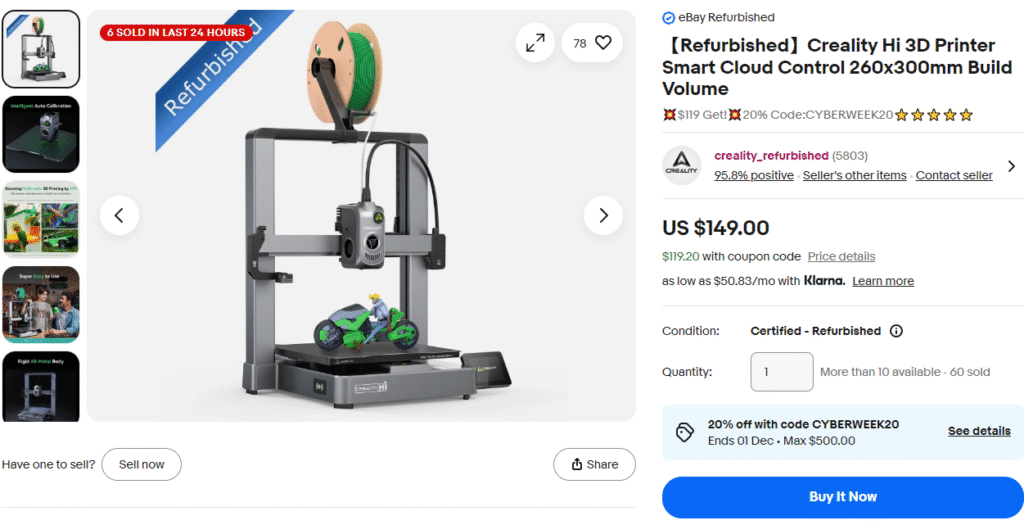Select the Rigid All-Metal Body thumbnail
Viewport: 1024px width, 525px height.
[x=41, y=387]
